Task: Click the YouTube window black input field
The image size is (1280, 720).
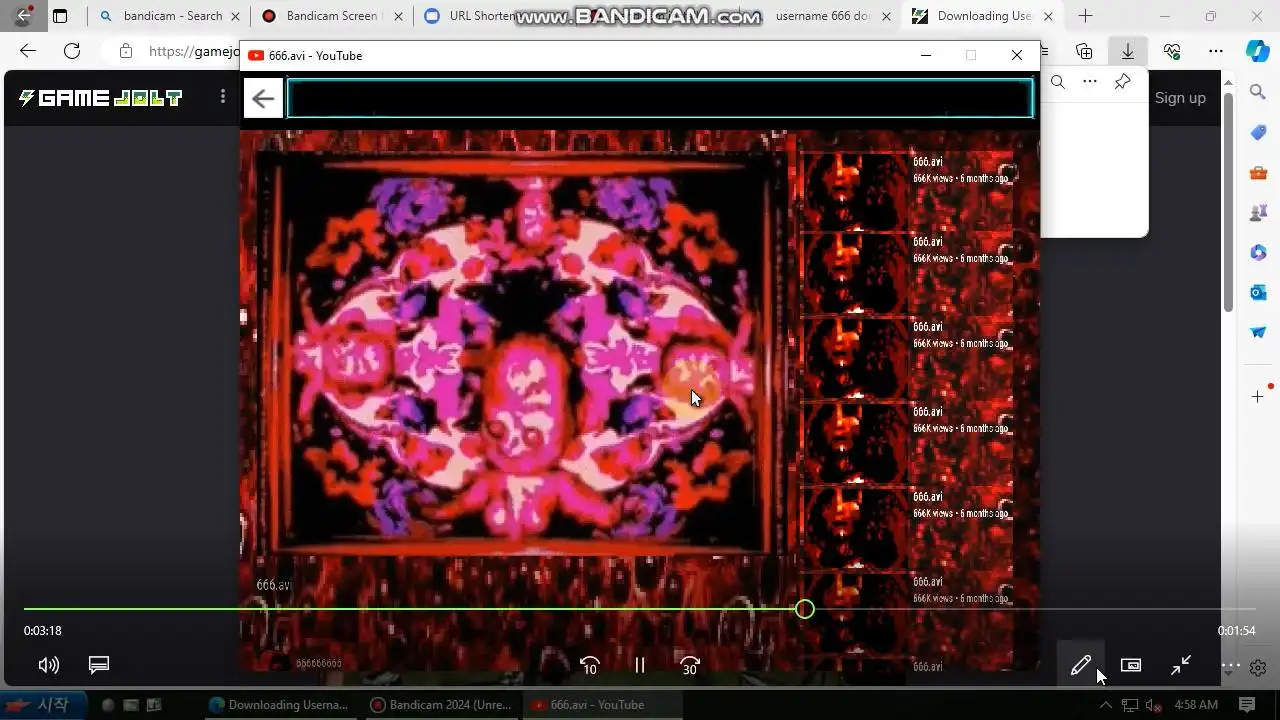Action: (x=660, y=98)
